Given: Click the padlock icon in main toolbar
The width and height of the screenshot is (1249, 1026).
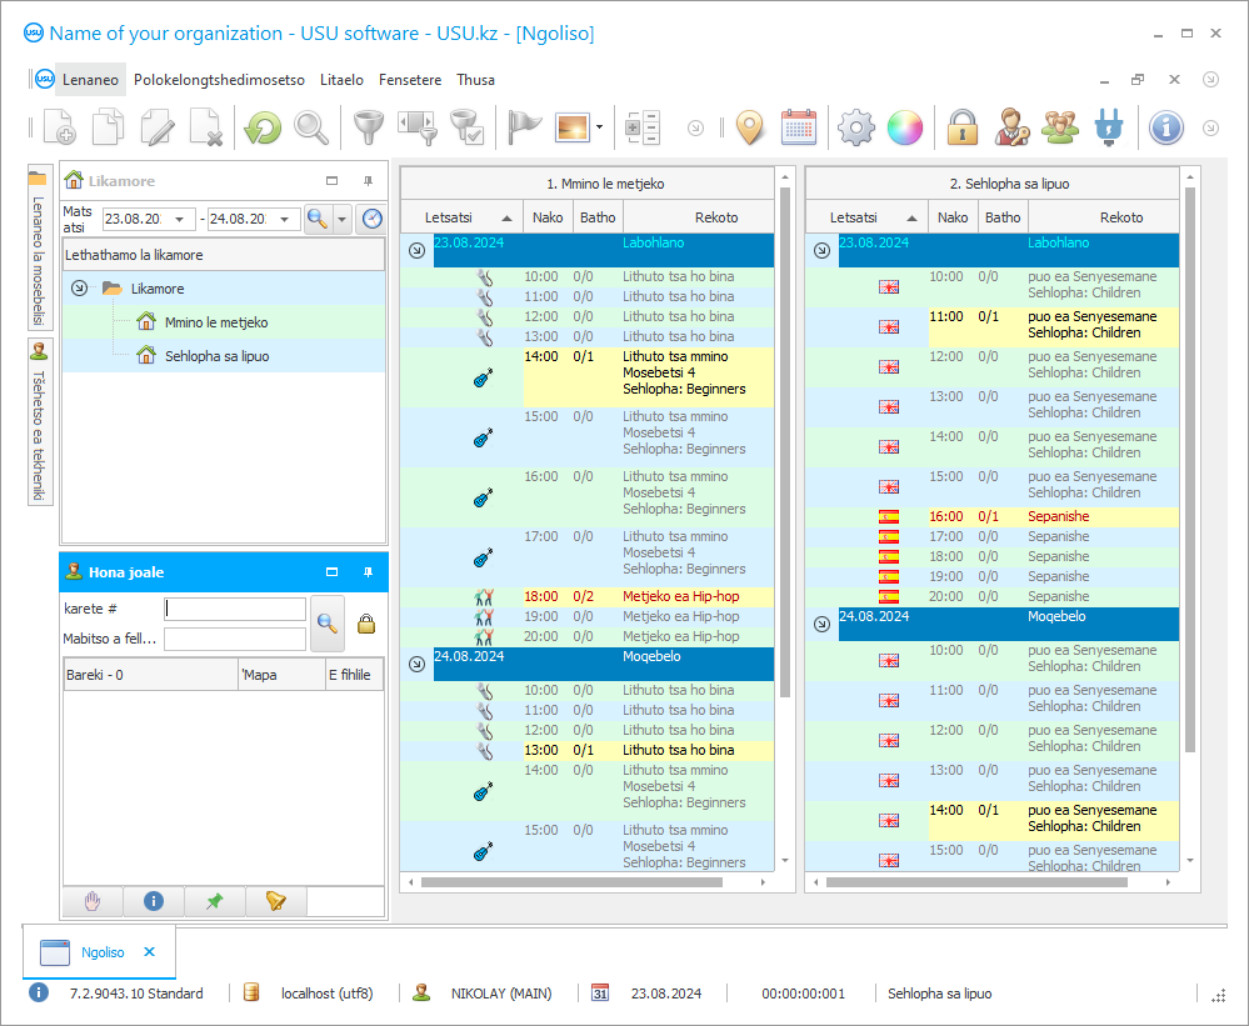Looking at the screenshot, I should coord(962,128).
